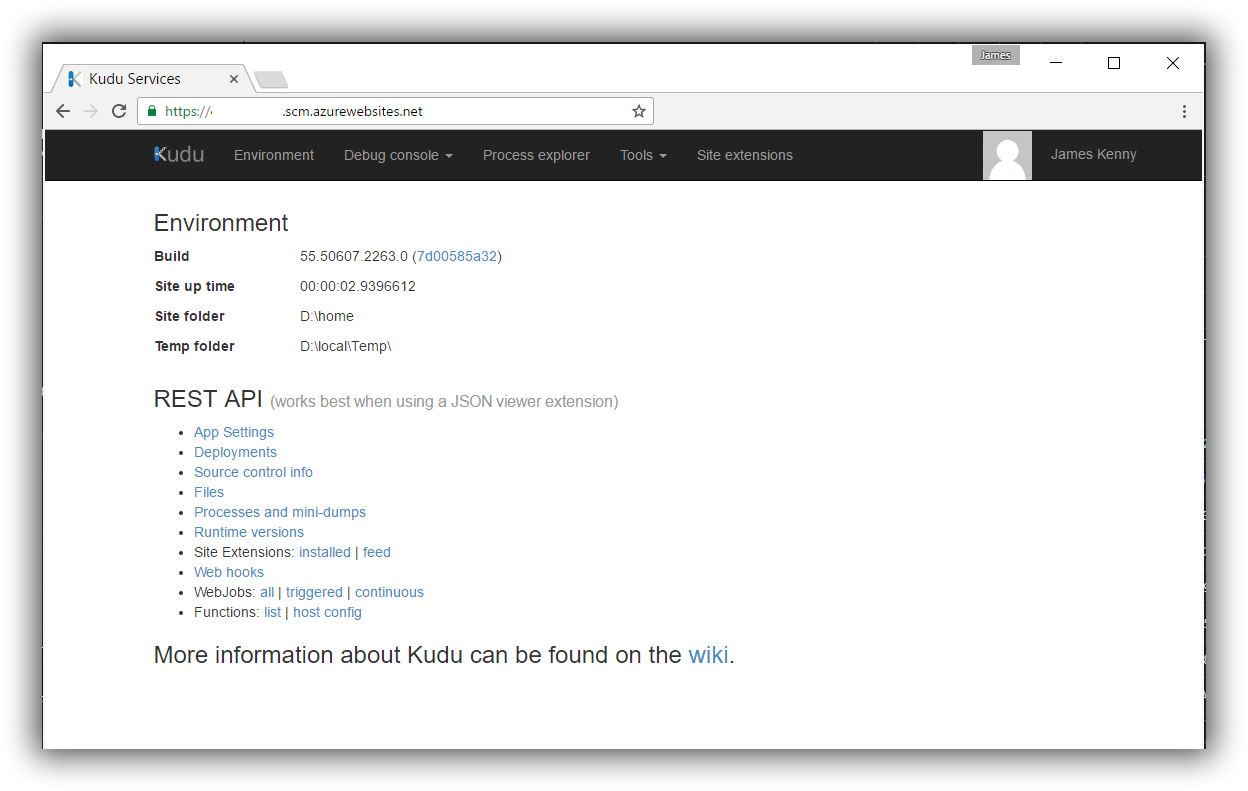This screenshot has height=791, width=1248.
Task: Follow the wiki link for more information
Action: pos(709,655)
